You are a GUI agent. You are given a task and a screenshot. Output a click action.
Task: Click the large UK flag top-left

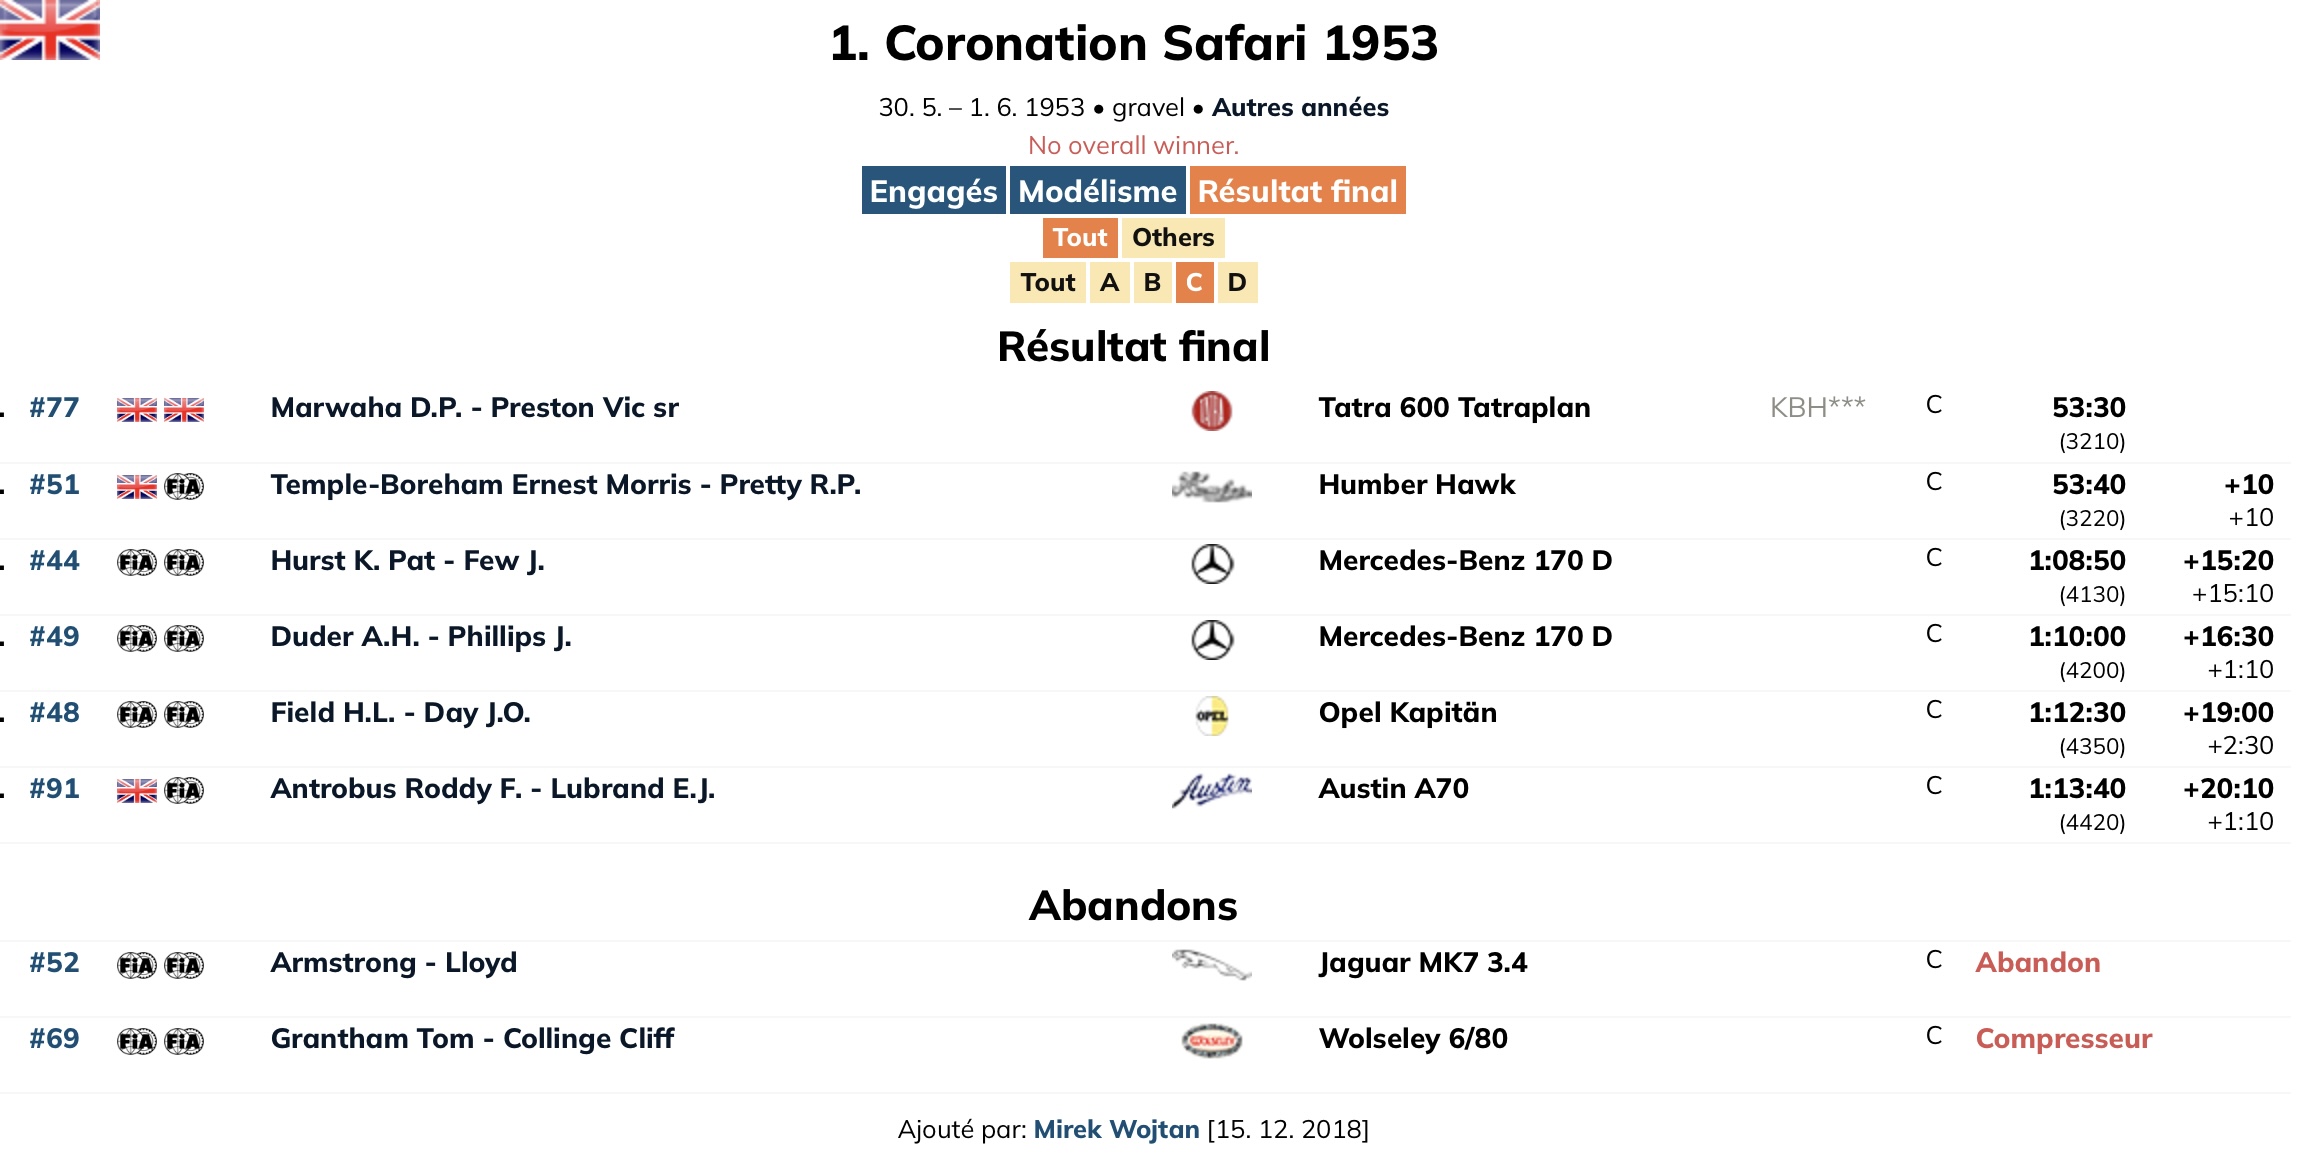[x=50, y=30]
